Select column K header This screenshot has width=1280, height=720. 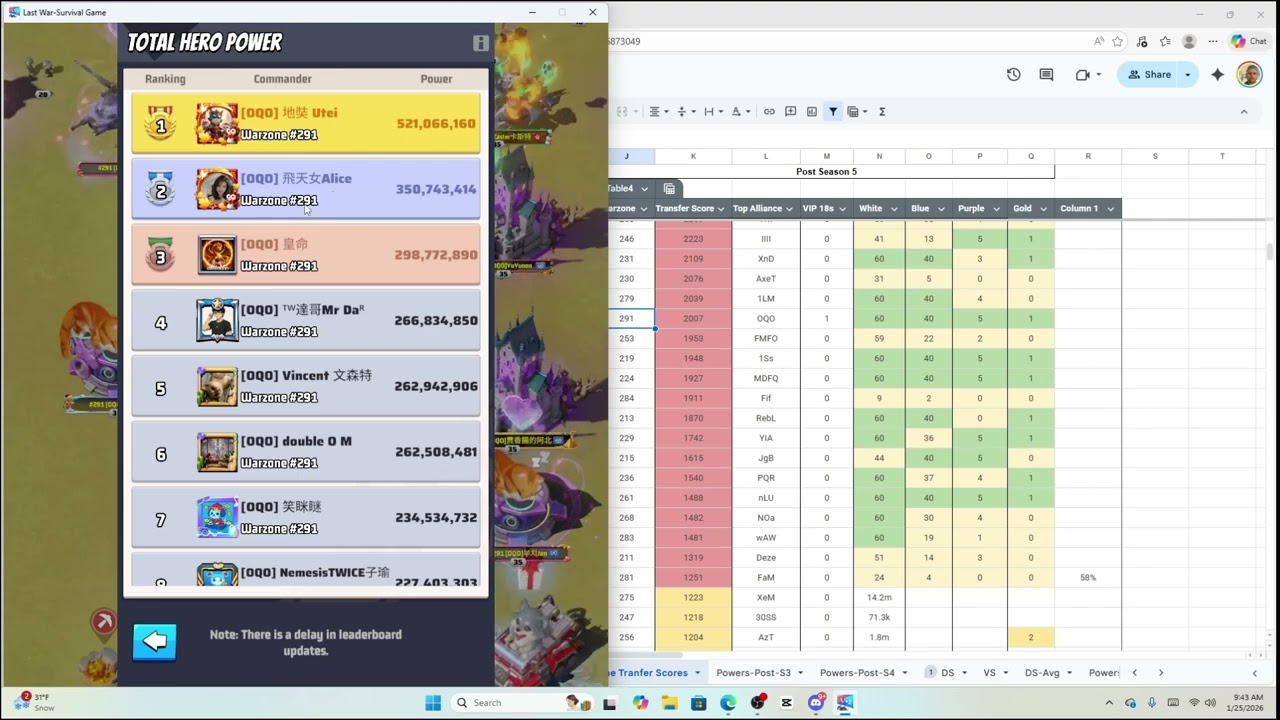coord(693,156)
